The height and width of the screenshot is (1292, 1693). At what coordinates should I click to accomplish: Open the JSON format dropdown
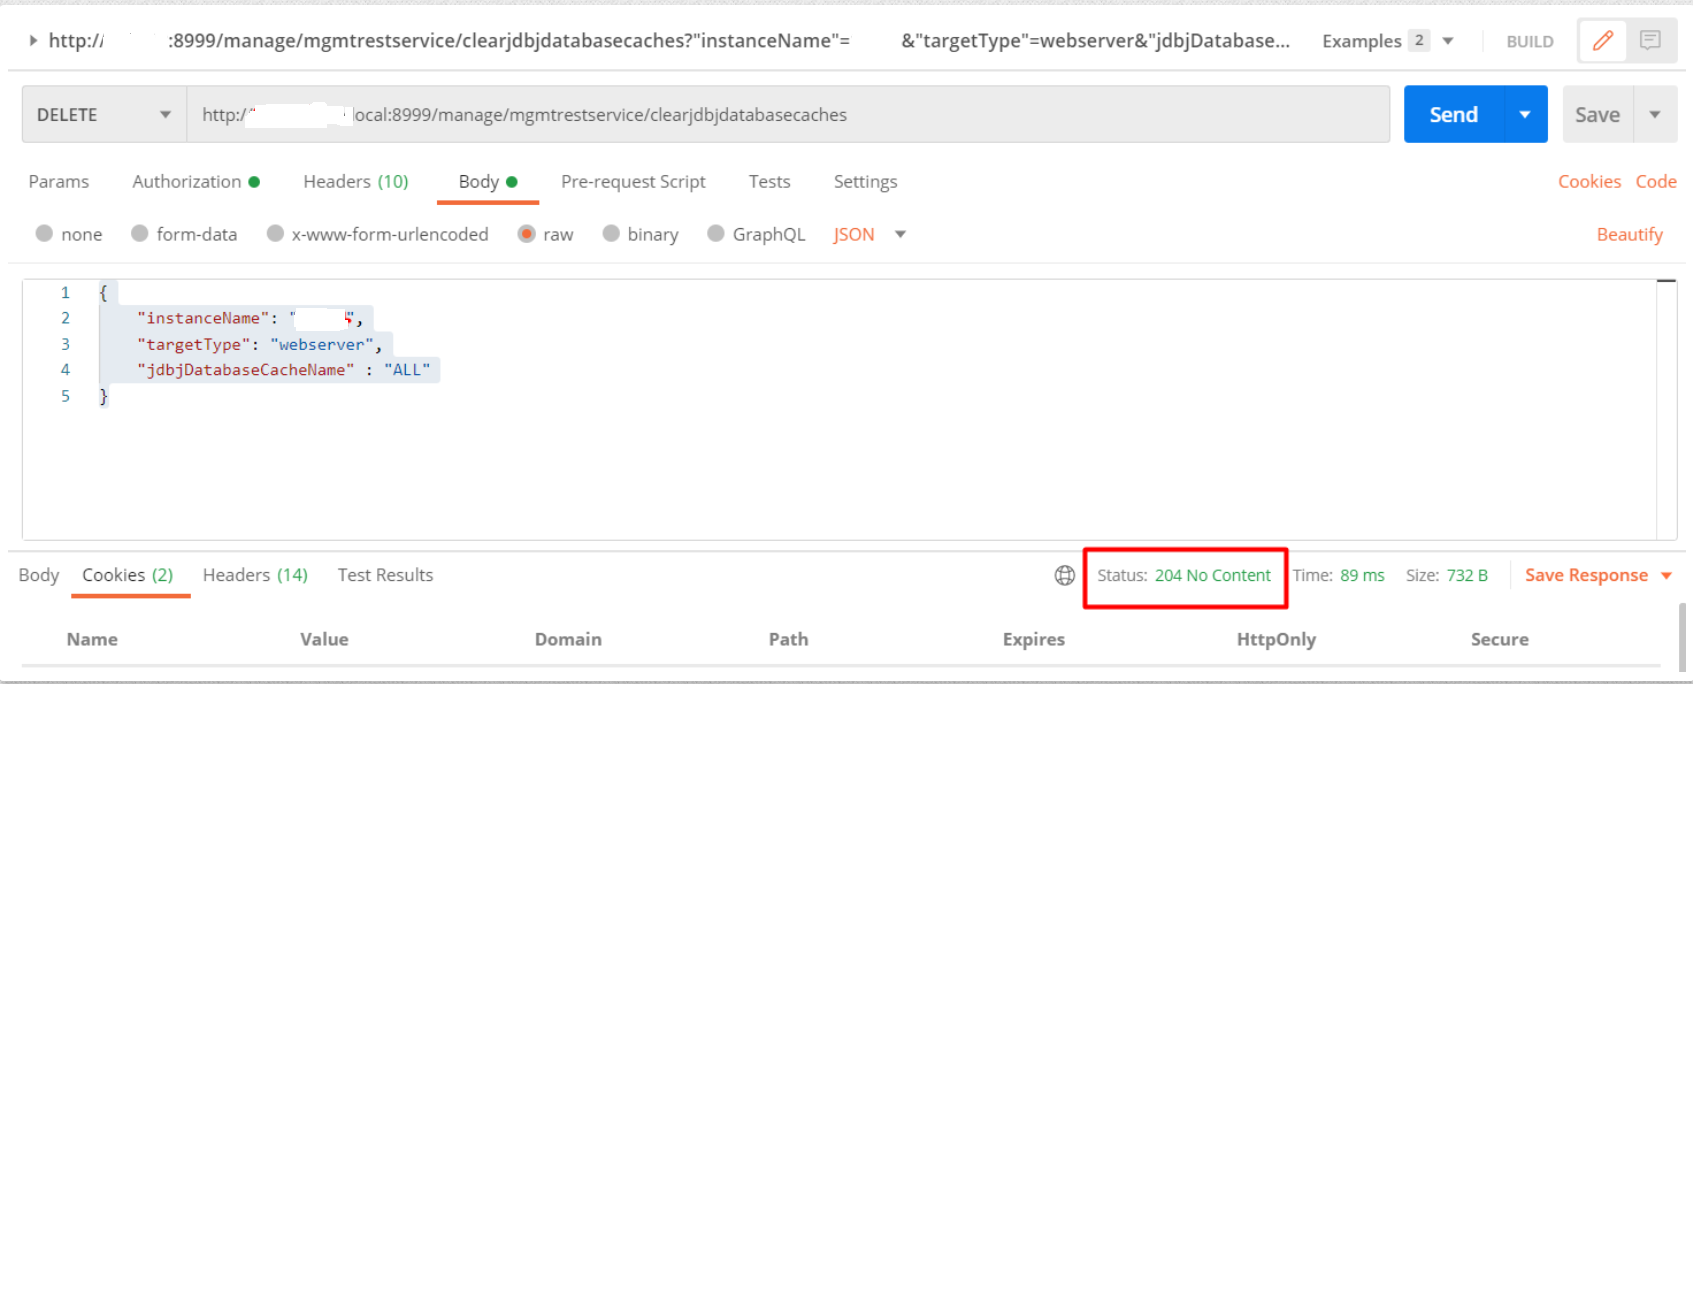click(869, 234)
